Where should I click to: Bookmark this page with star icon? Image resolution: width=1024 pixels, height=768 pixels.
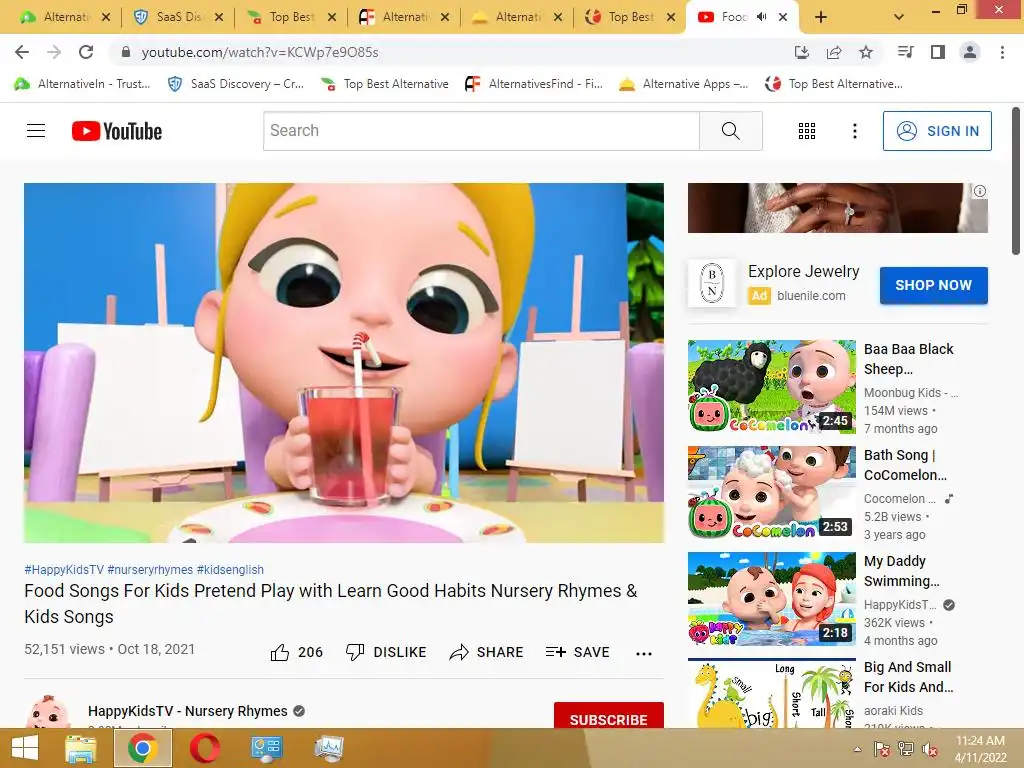[866, 52]
